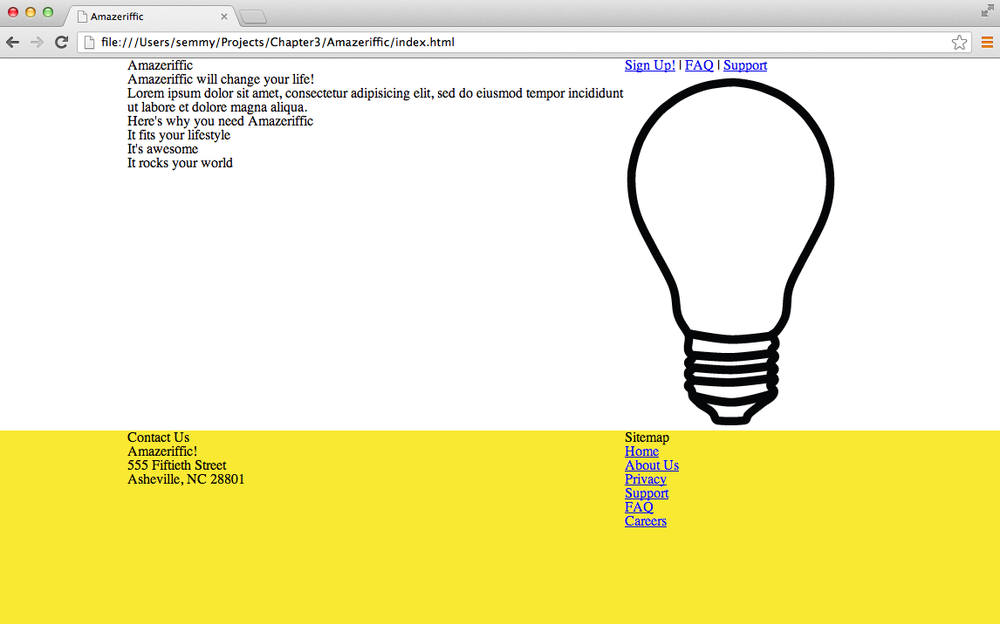The height and width of the screenshot is (624, 1000).
Task: Select the Amazeriffic browser tab
Action: [151, 16]
